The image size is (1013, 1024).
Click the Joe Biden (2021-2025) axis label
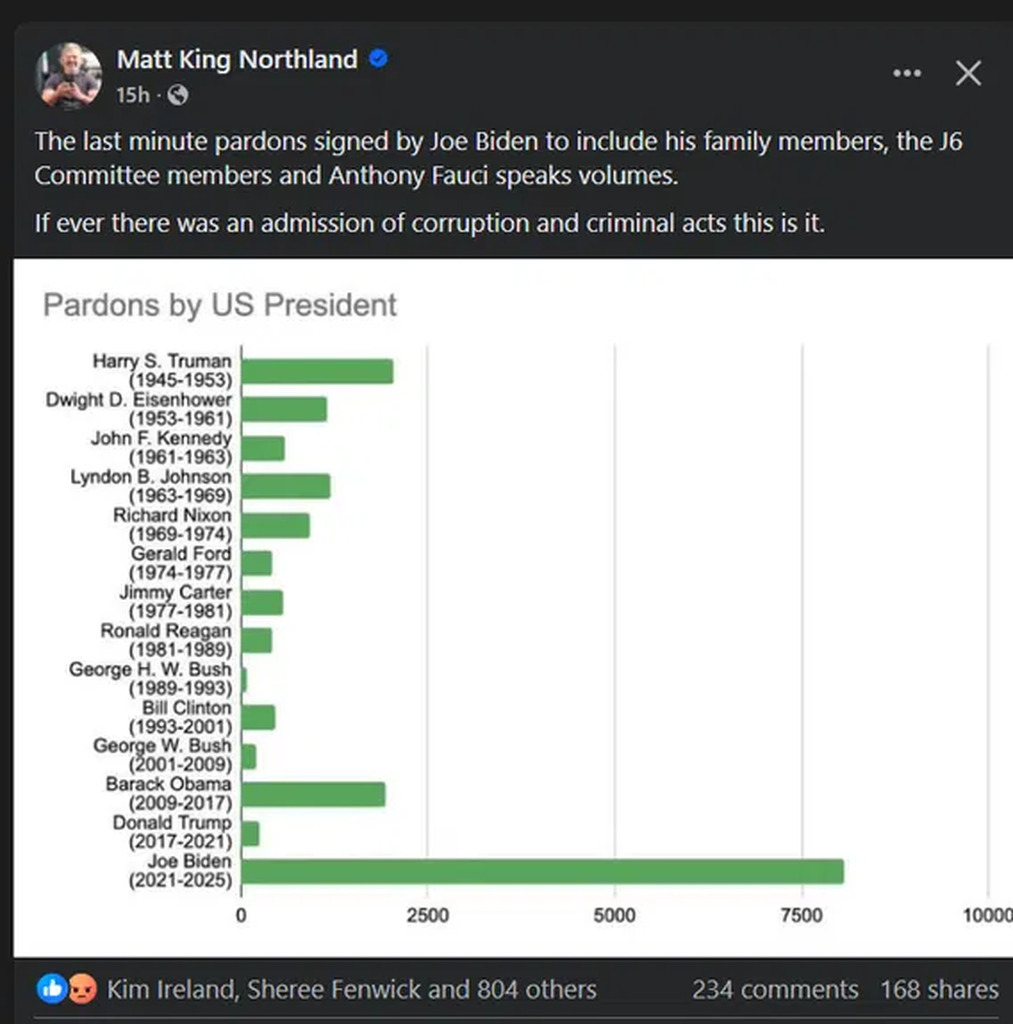[180, 871]
